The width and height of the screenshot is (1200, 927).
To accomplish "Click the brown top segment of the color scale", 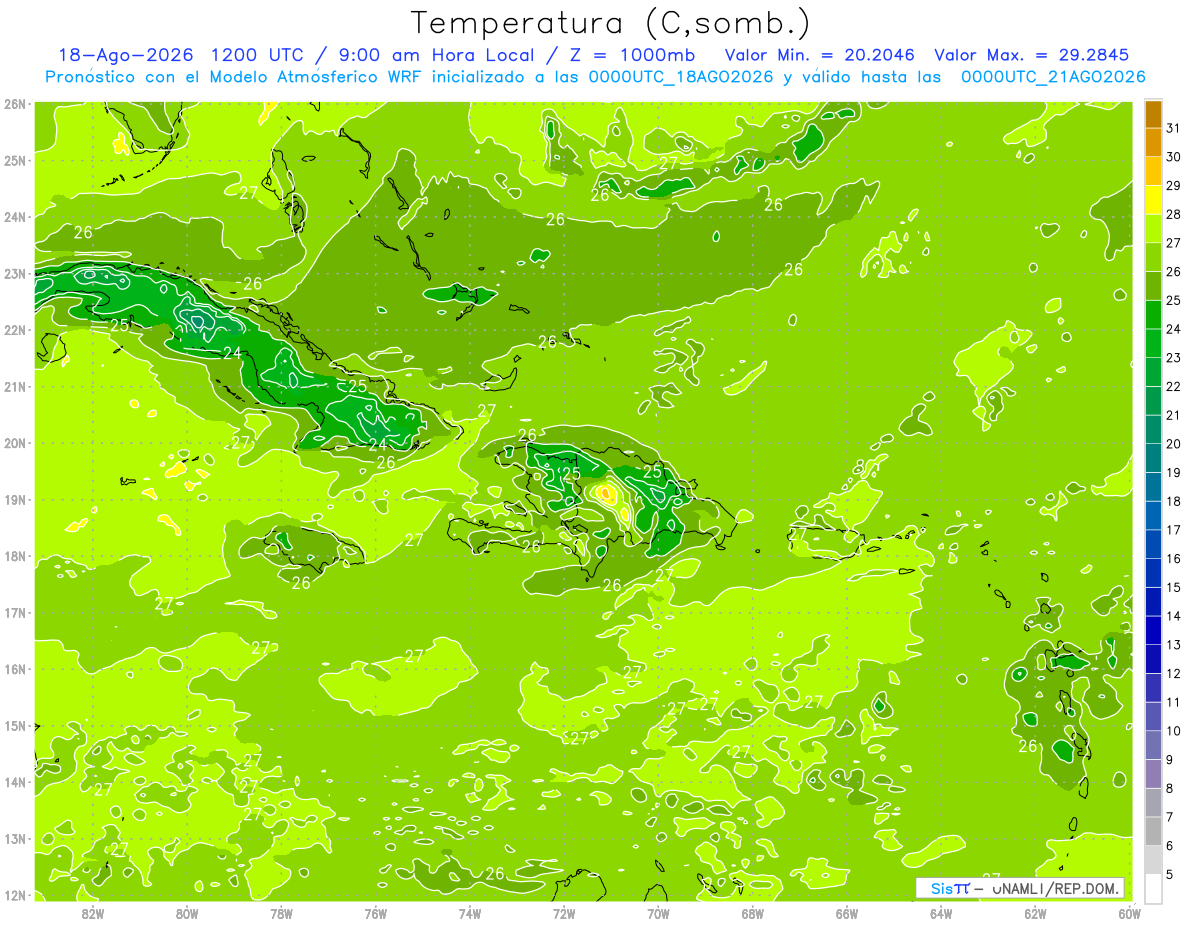I will pyautogui.click(x=1153, y=115).
